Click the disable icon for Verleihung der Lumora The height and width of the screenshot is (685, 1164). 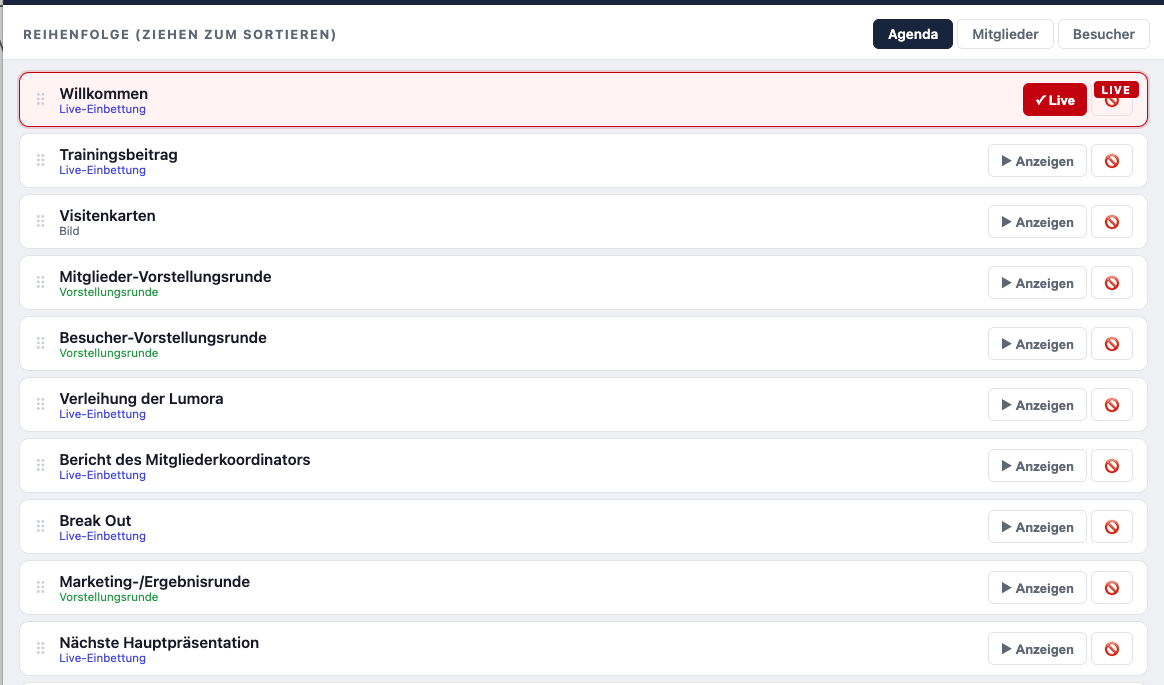[x=1111, y=405]
